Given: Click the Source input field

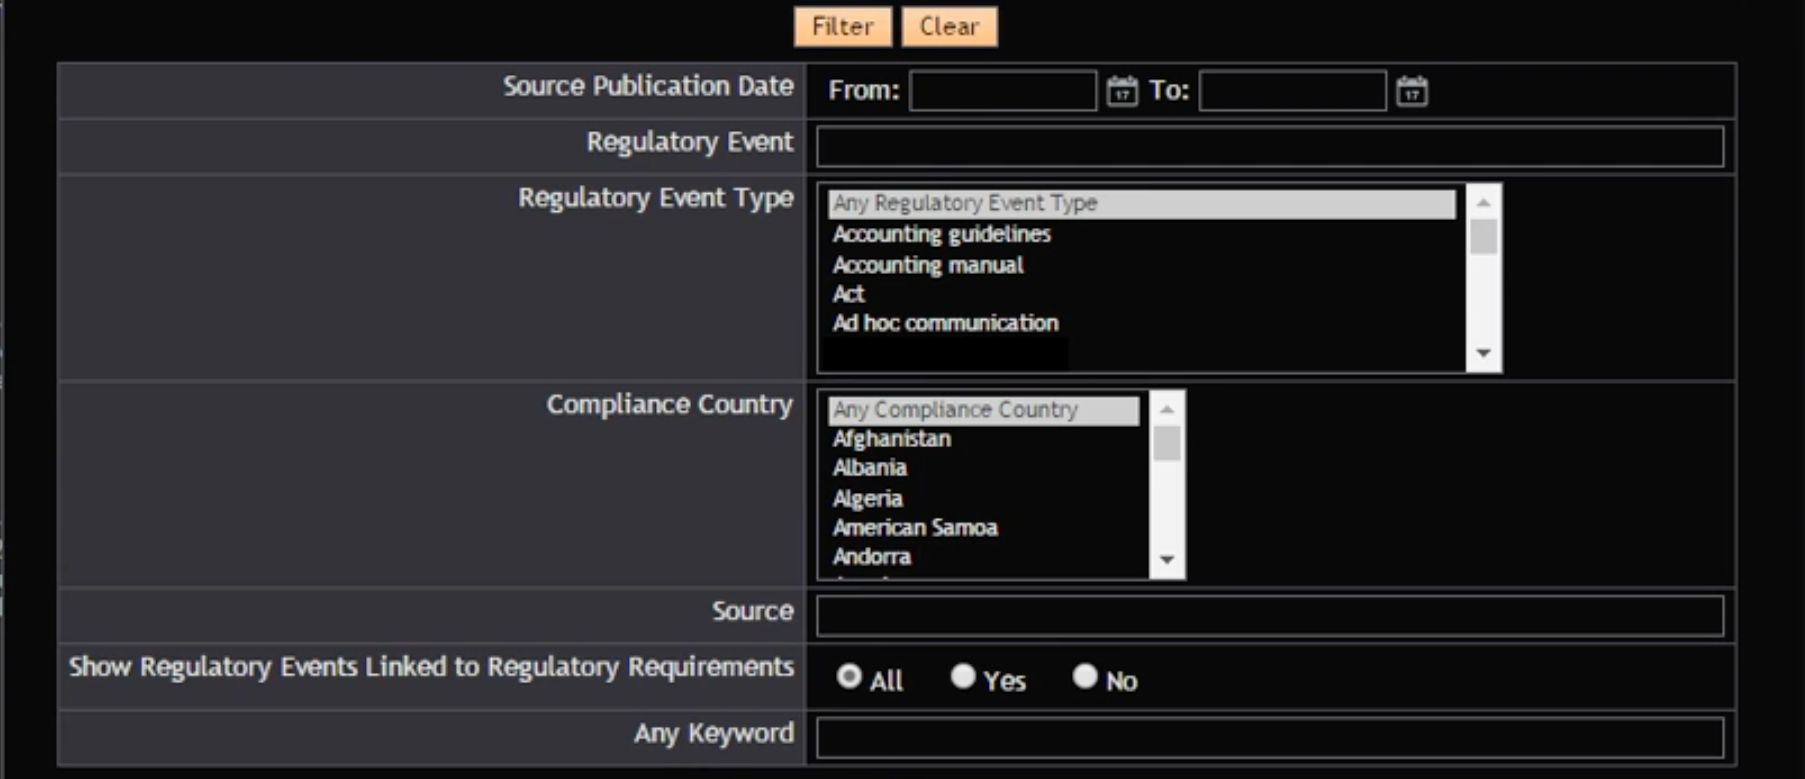Looking at the screenshot, I should (x=1269, y=616).
